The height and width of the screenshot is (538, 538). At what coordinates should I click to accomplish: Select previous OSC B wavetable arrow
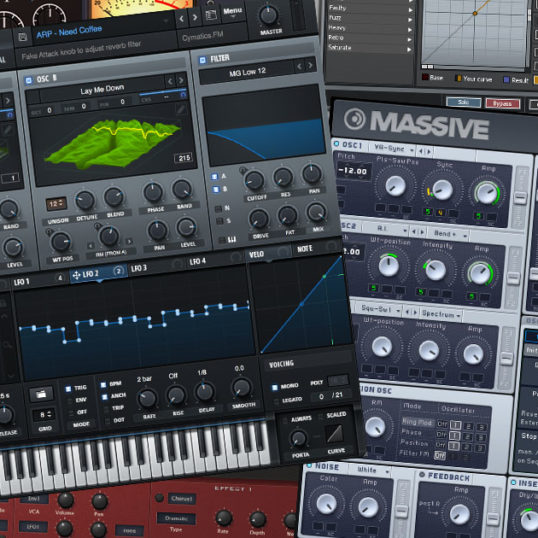pyautogui.click(x=170, y=81)
